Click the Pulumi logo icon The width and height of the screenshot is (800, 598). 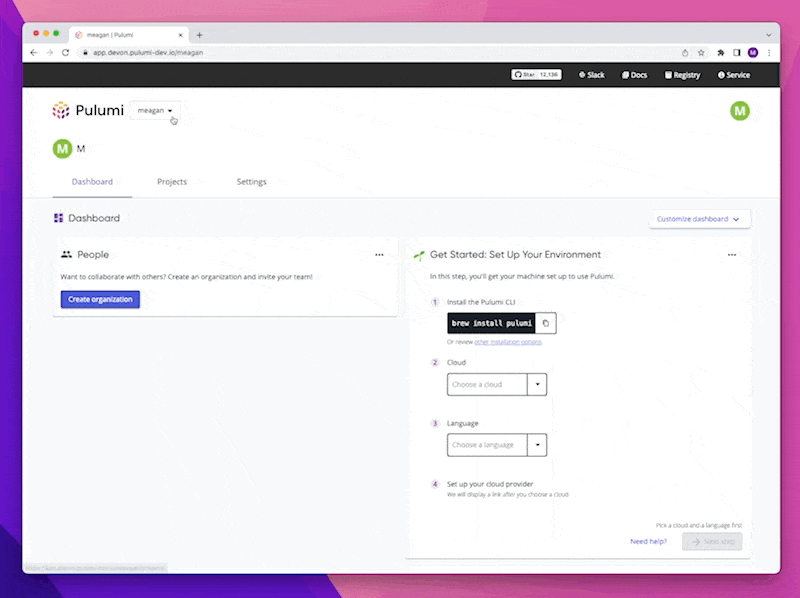[61, 110]
